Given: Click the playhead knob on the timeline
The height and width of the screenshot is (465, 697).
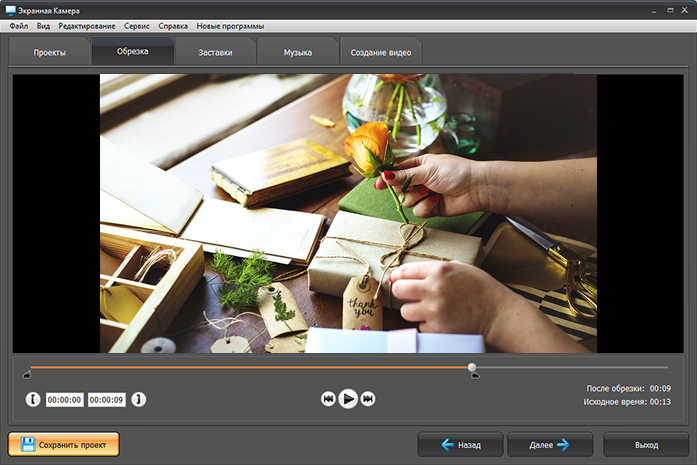Looking at the screenshot, I should (472, 367).
